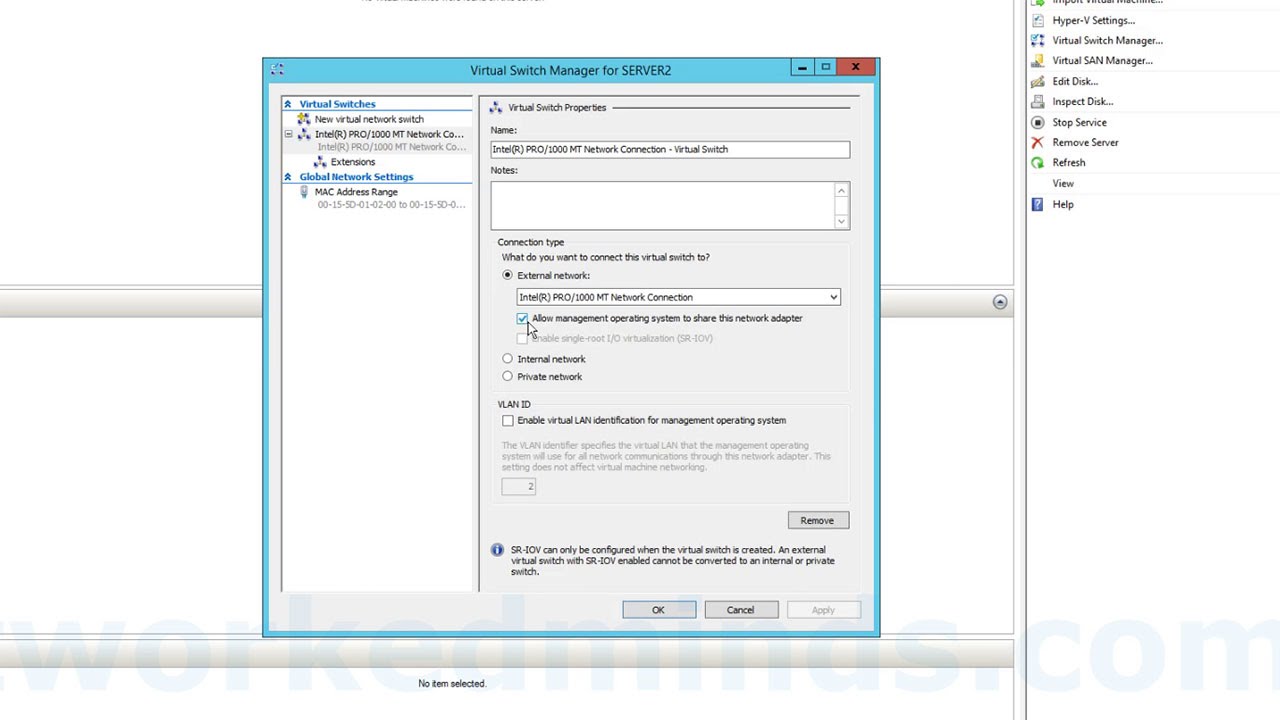This screenshot has width=1280, height=720.
Task: Click into the switch Name field
Action: point(670,149)
